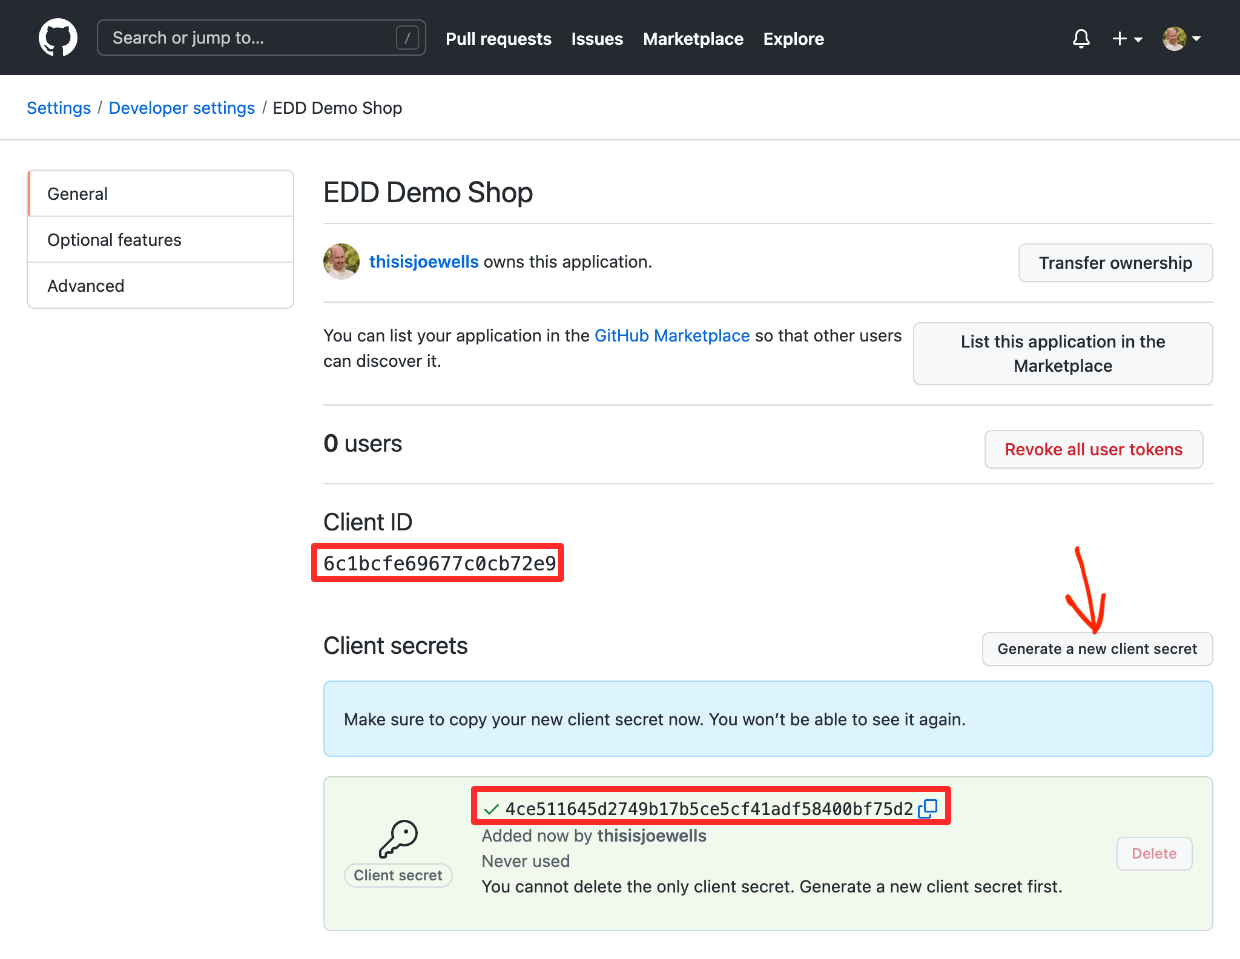Open the notifications bell
Screen dimensions: 1240x959
[1081, 39]
